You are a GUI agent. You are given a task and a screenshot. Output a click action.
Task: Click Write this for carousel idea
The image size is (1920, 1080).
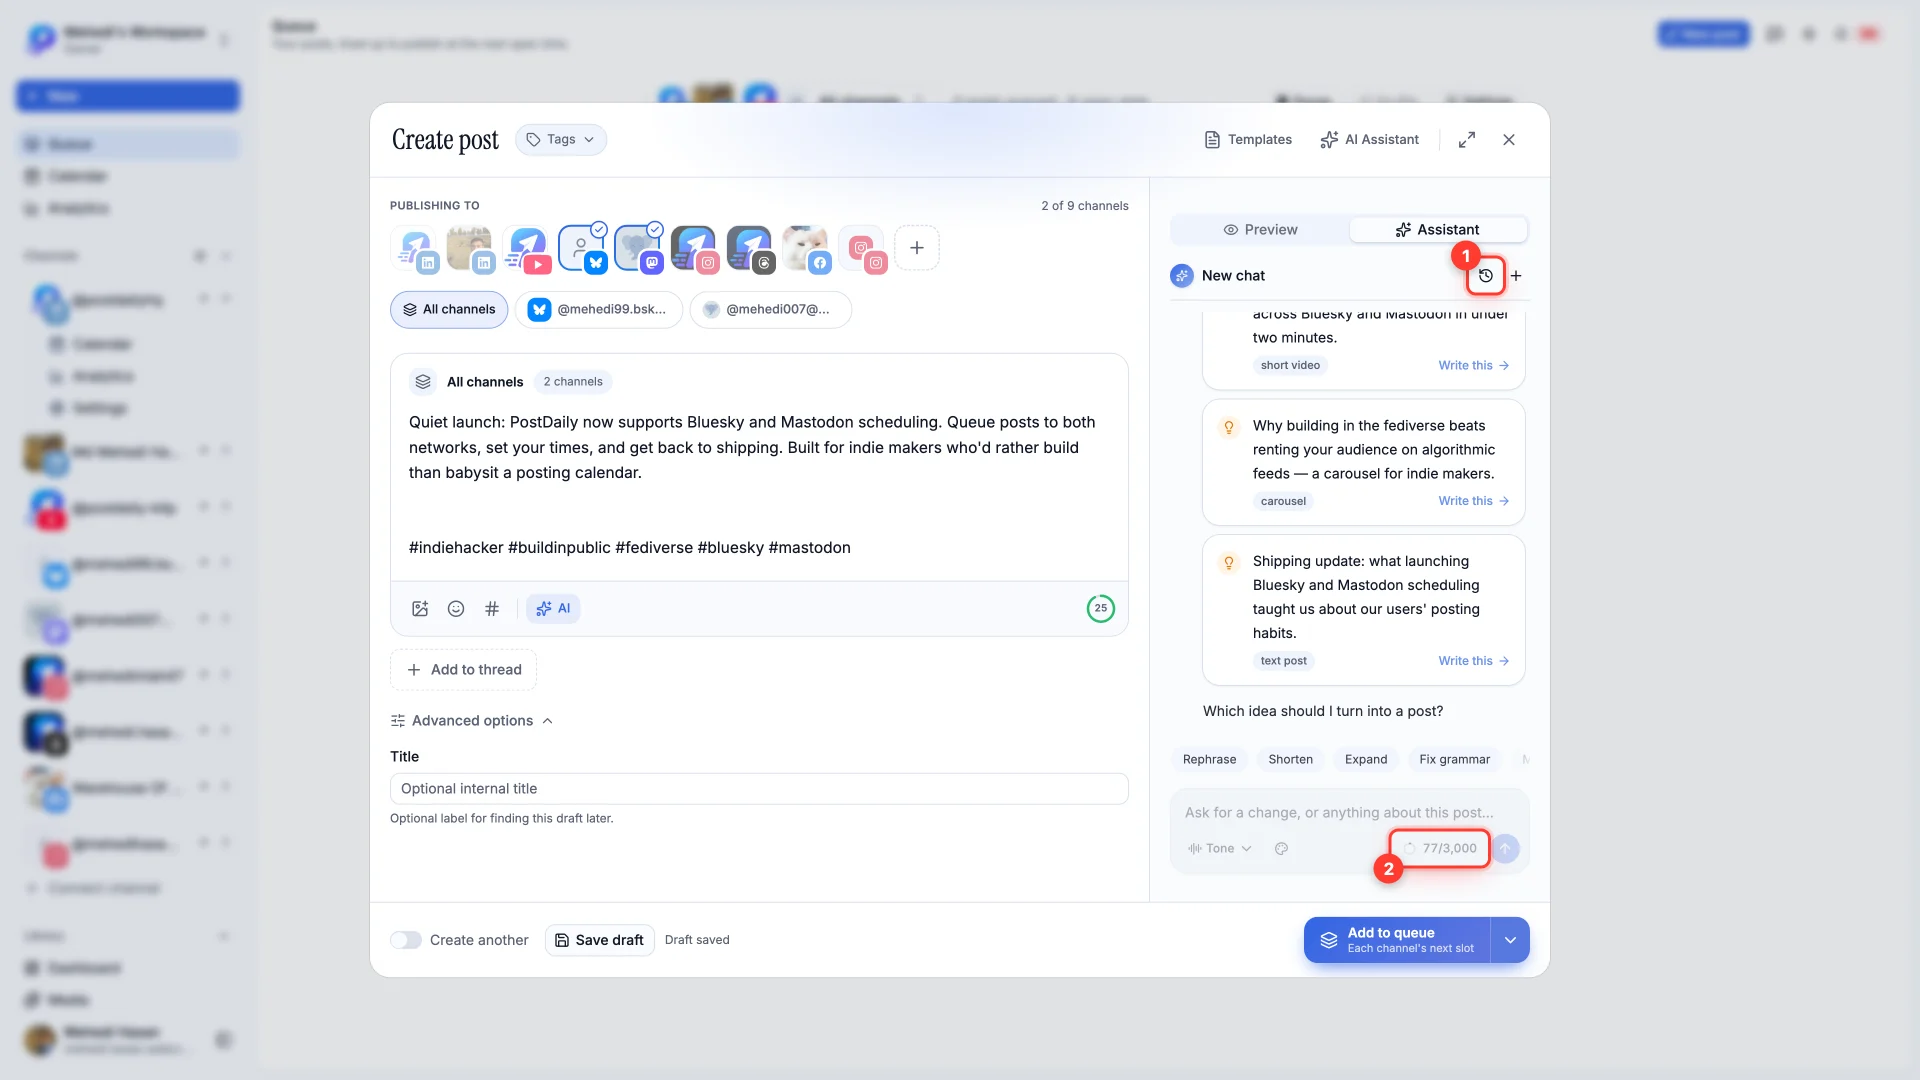coord(1474,501)
